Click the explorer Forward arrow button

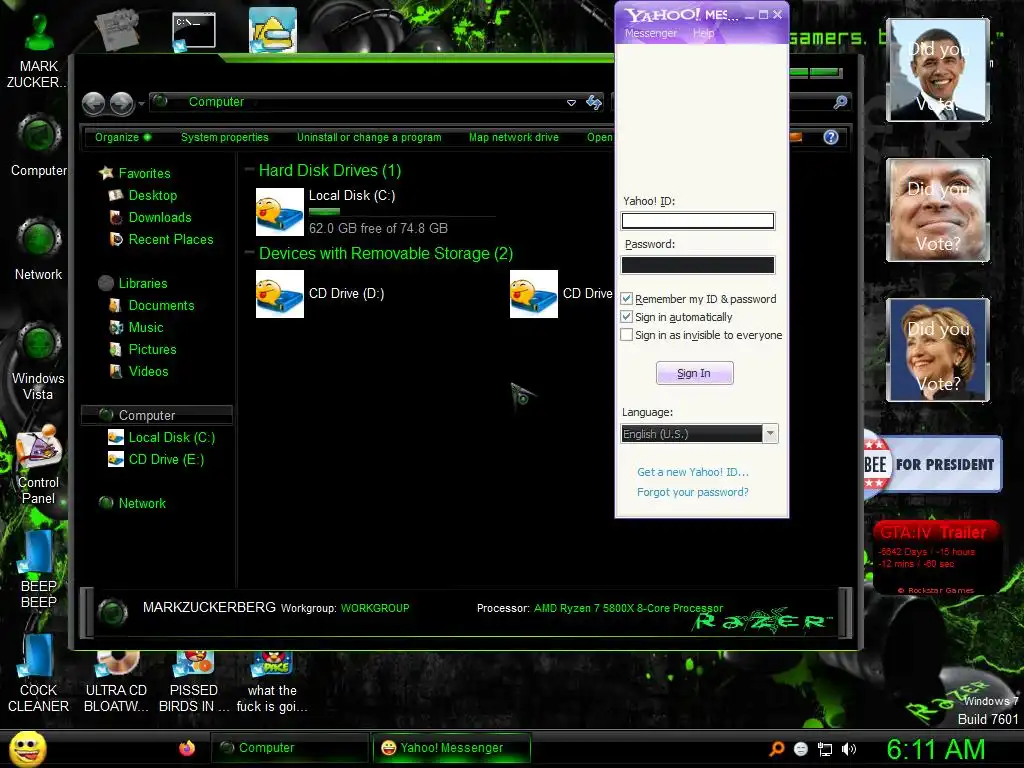point(121,103)
